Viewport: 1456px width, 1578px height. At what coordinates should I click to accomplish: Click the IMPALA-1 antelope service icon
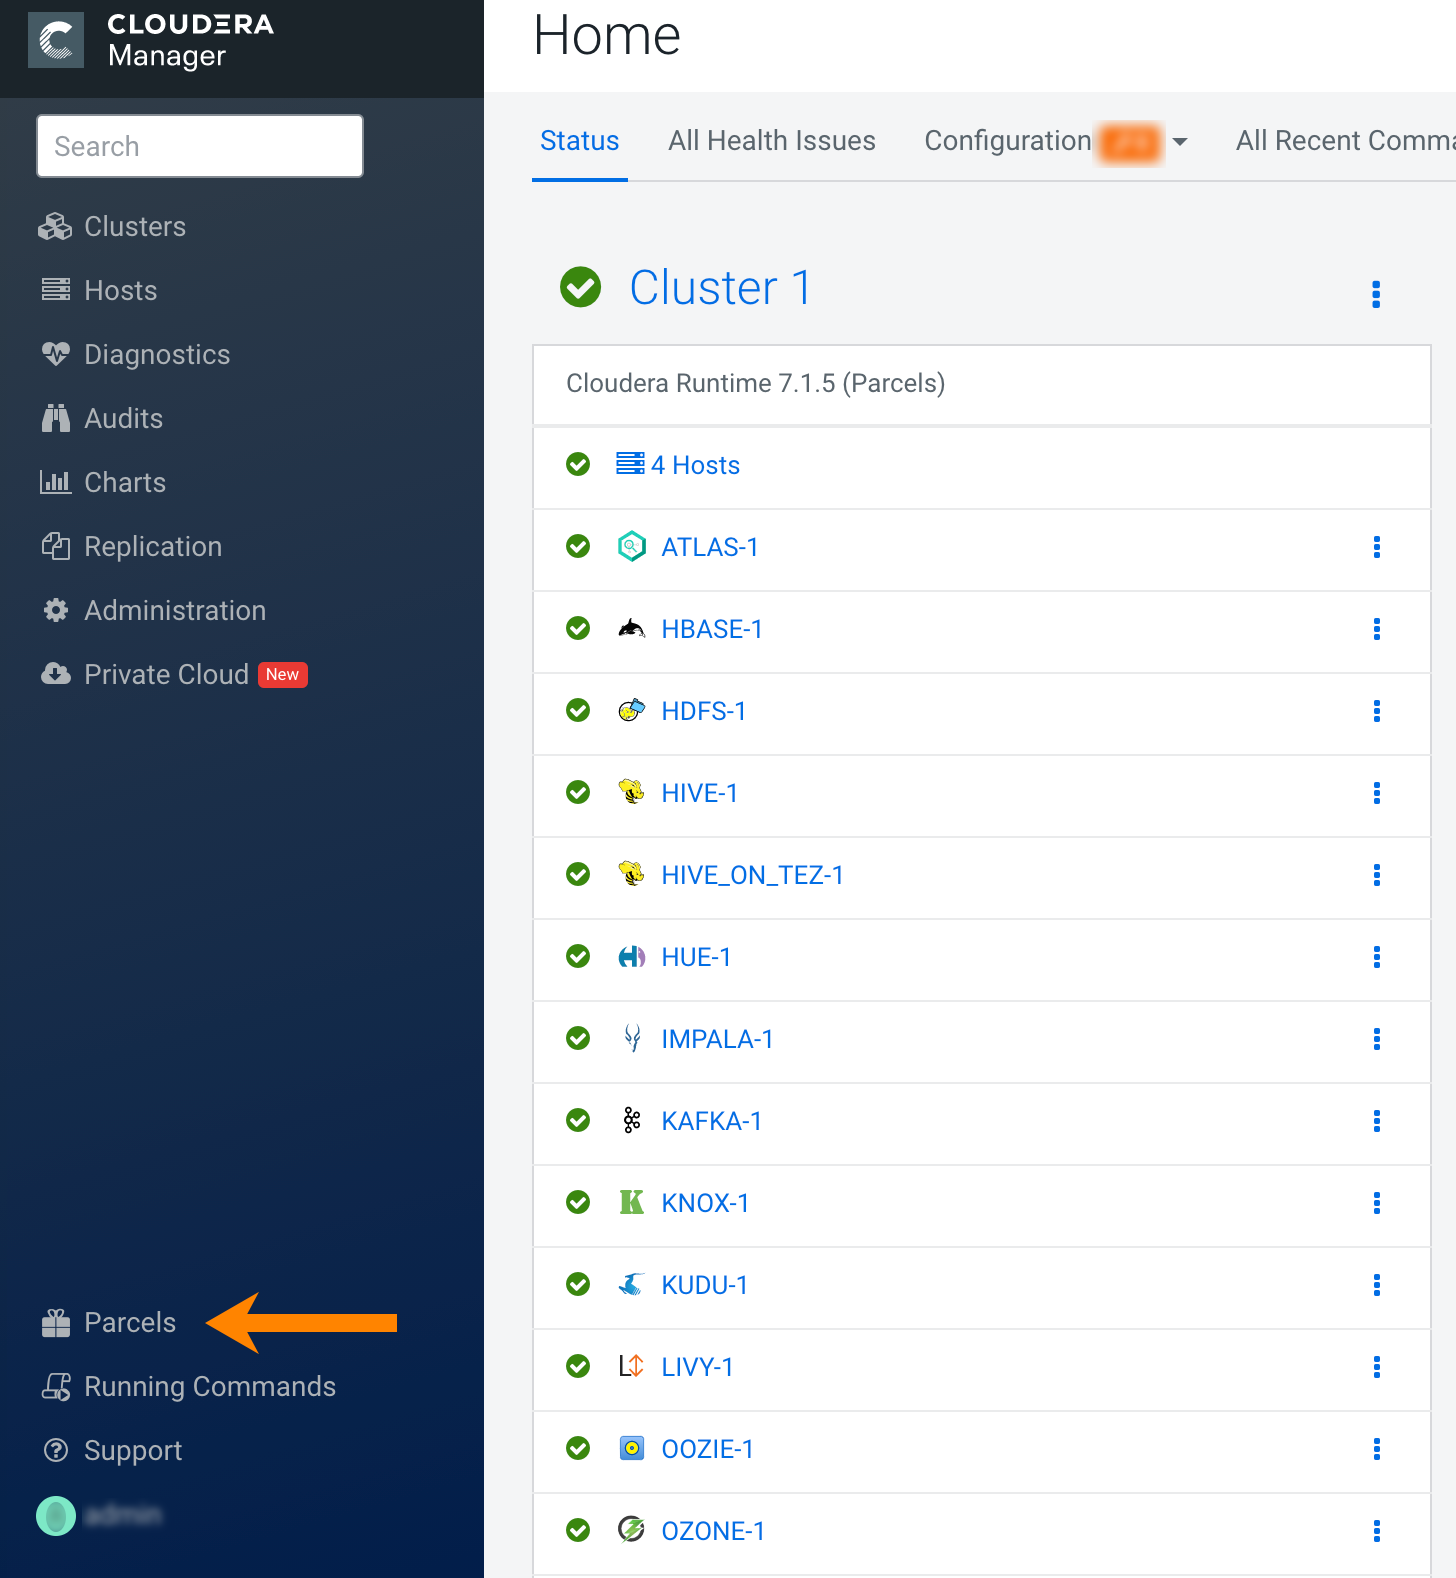tap(632, 1038)
